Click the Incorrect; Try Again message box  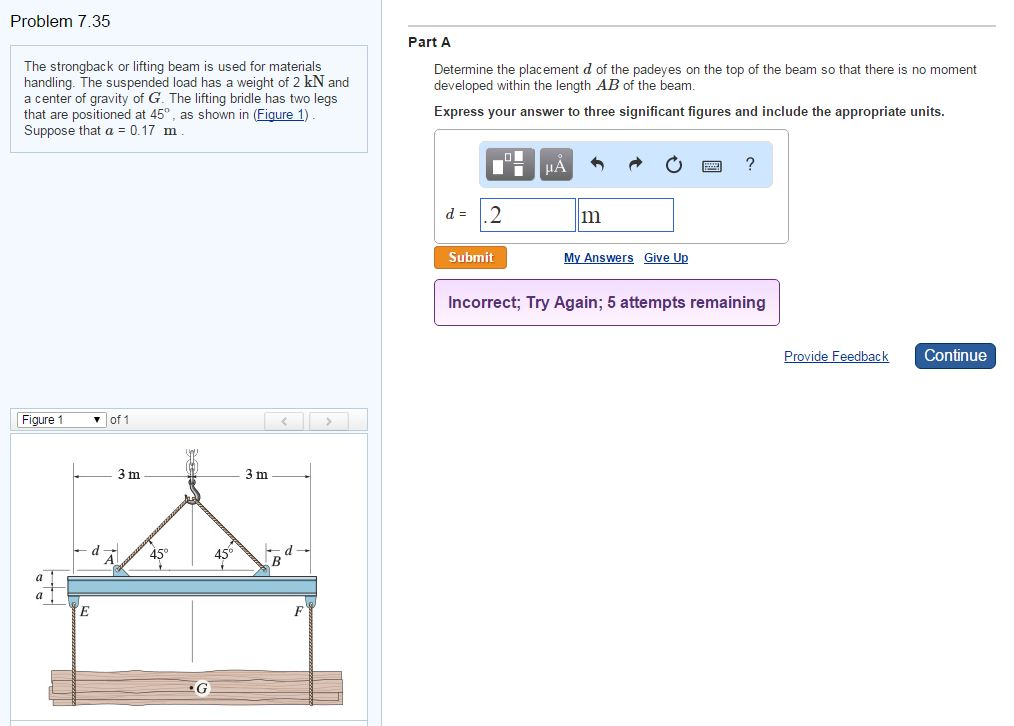coord(606,302)
